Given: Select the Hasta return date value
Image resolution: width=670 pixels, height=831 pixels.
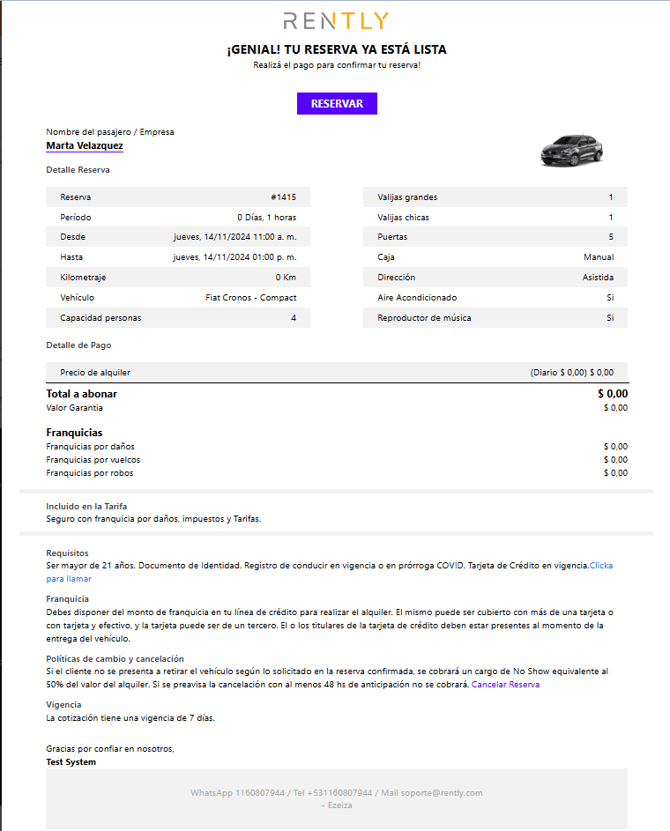Looking at the screenshot, I should 234,257.
